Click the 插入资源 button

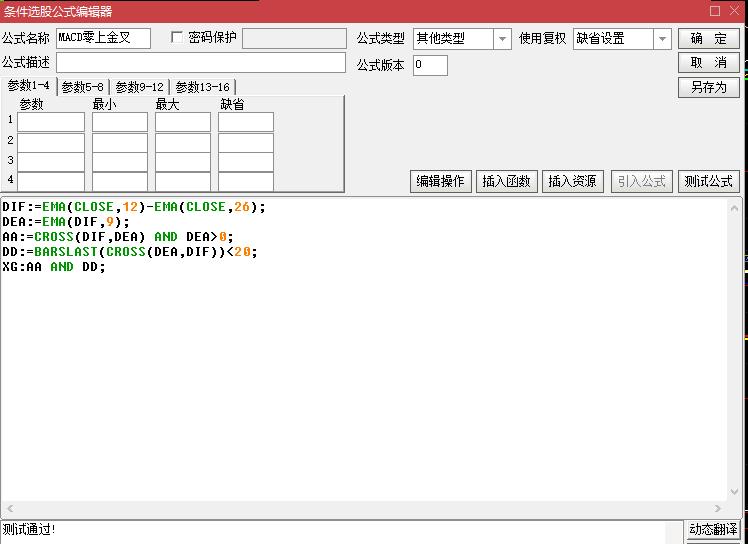(571, 181)
